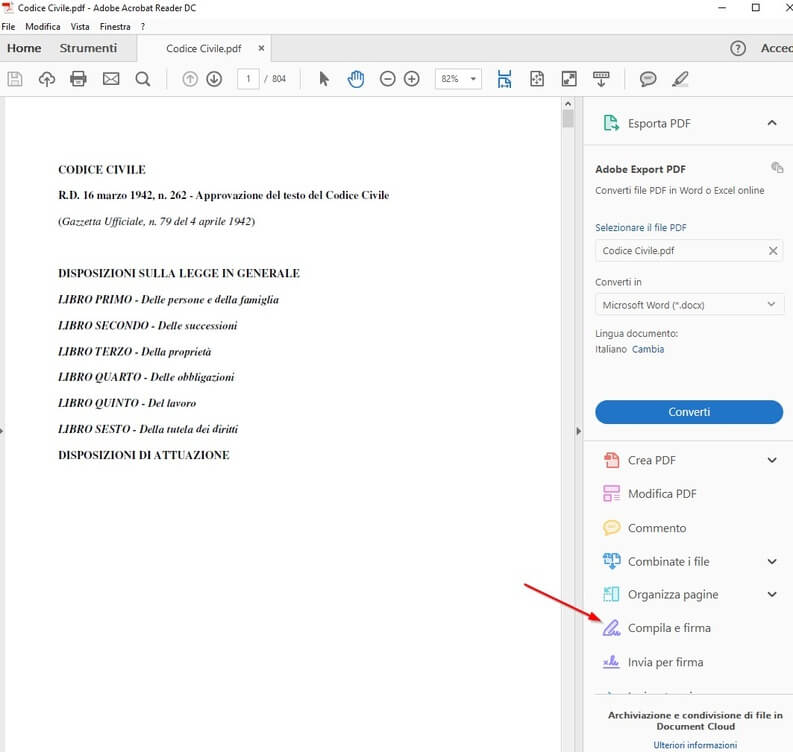Collapse the Esporta PDF section chevron
793x752 pixels.
pos(772,123)
